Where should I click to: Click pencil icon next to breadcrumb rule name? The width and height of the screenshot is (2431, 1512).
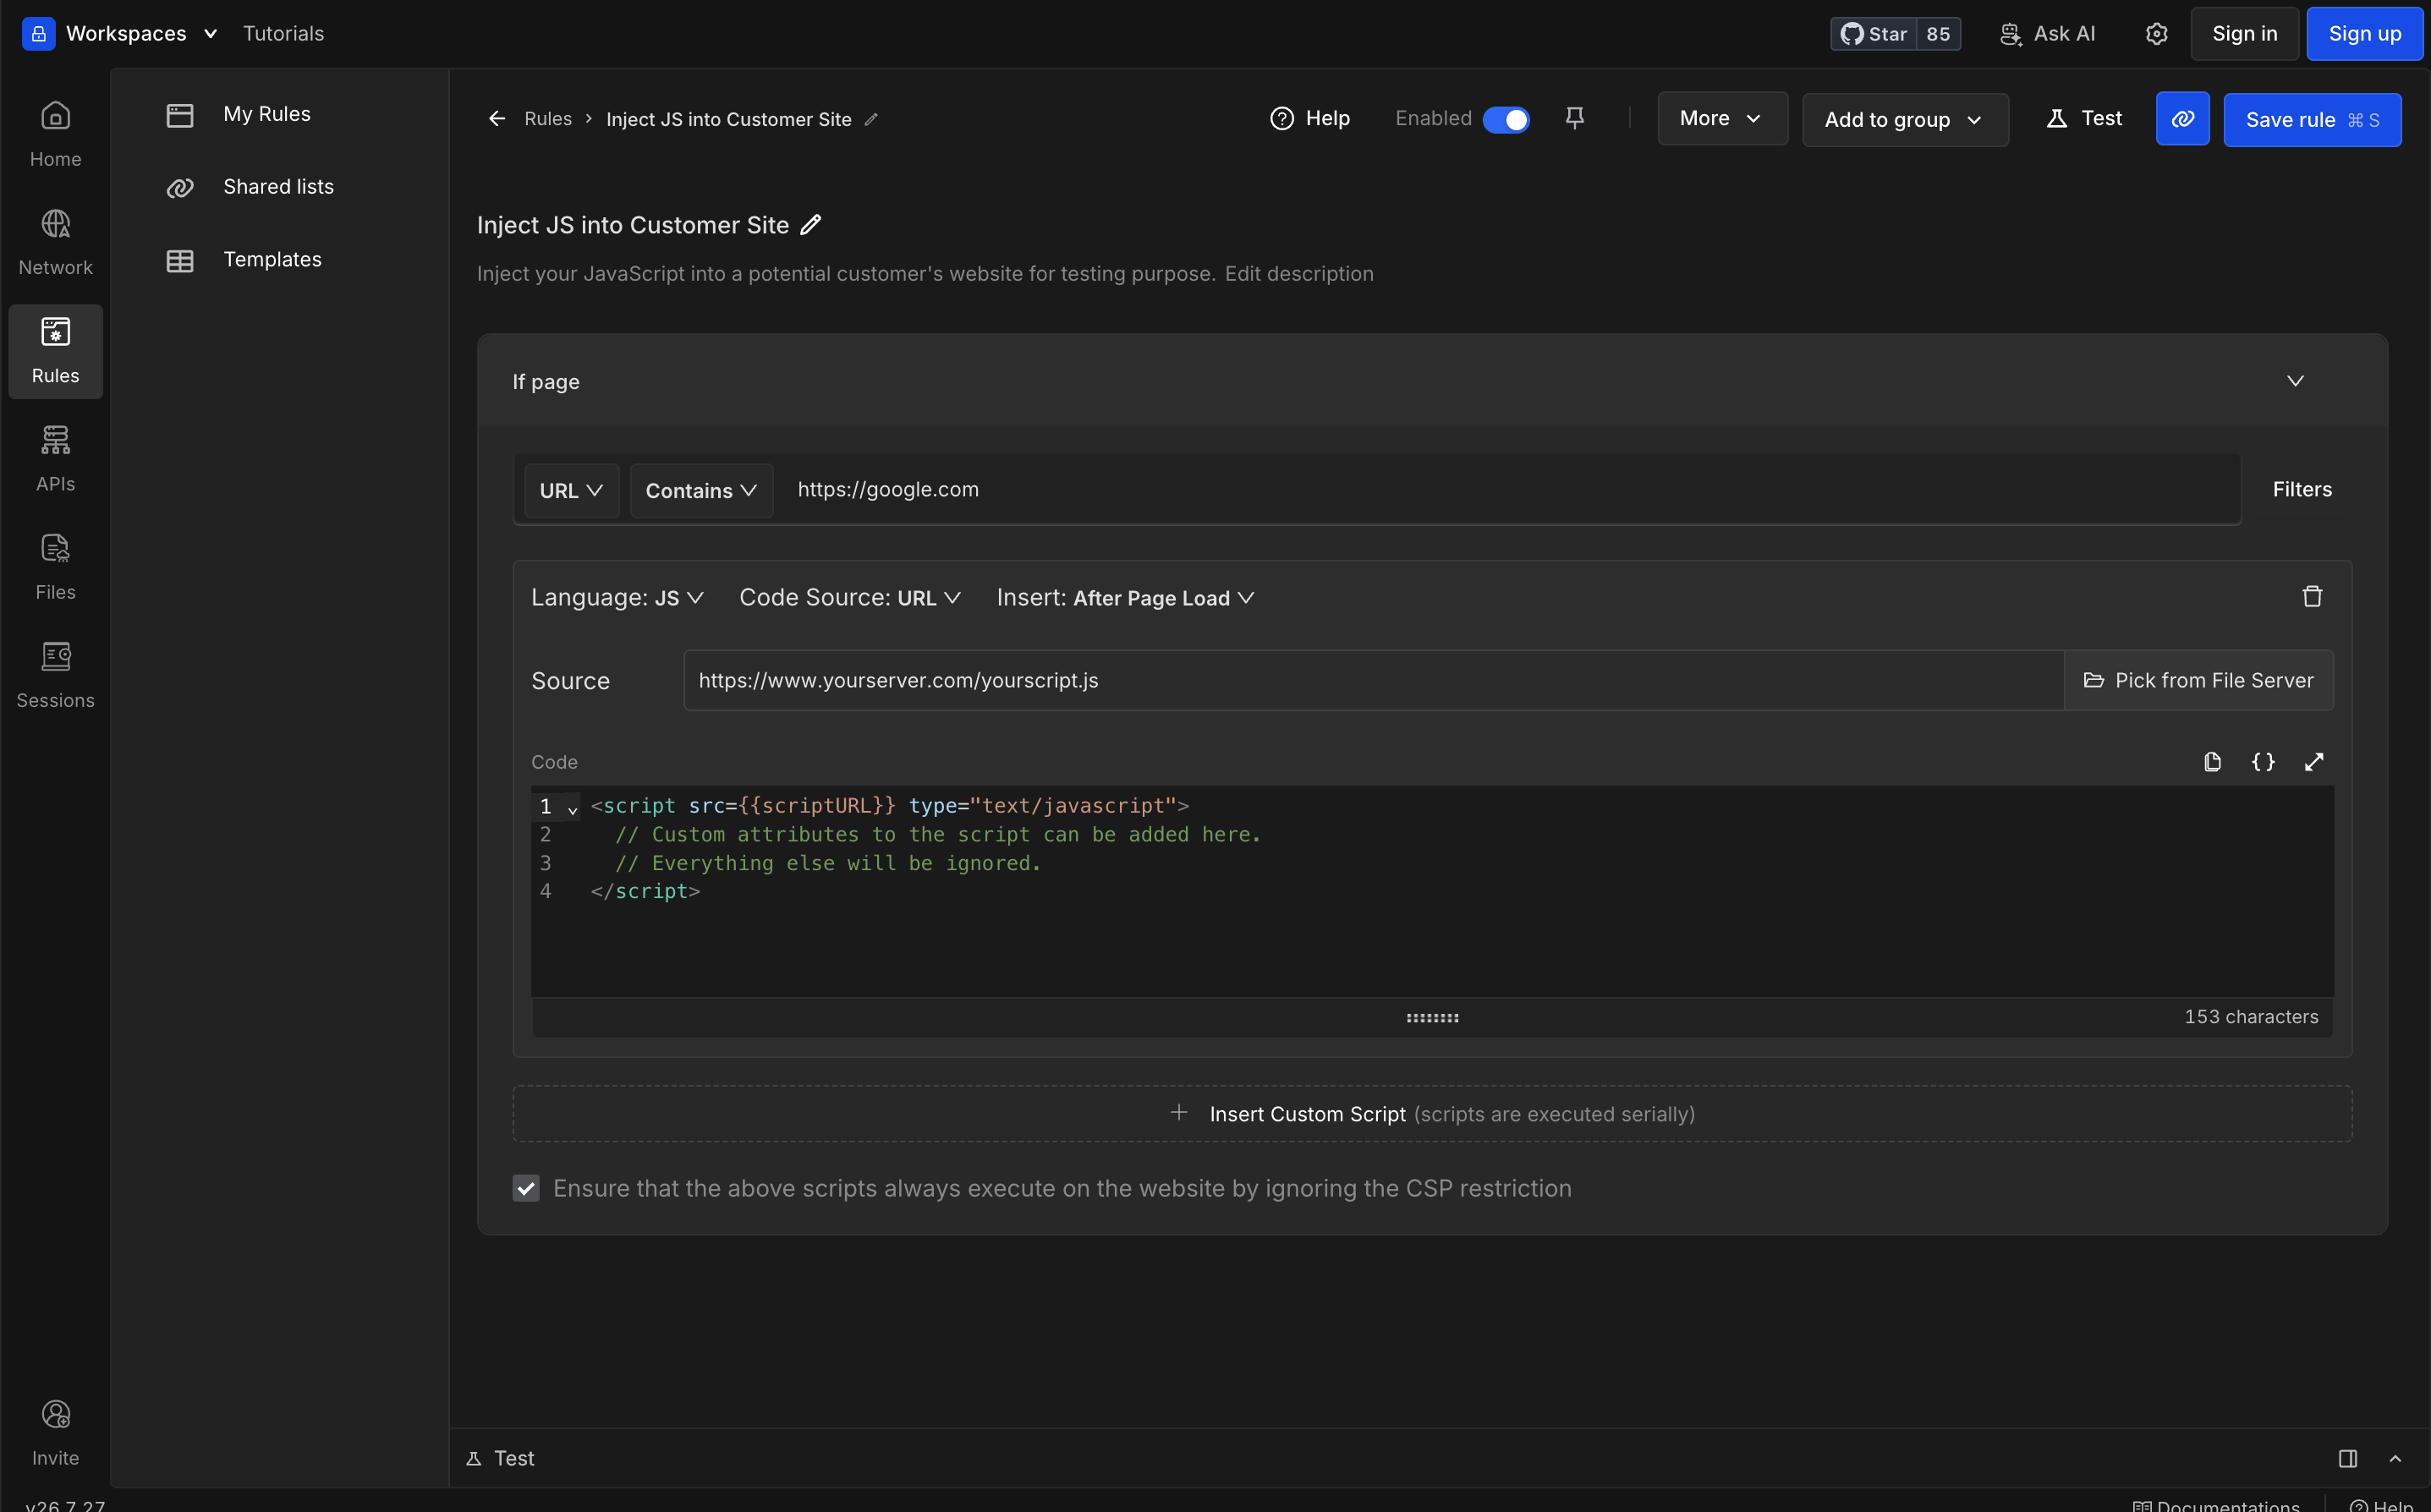point(871,119)
